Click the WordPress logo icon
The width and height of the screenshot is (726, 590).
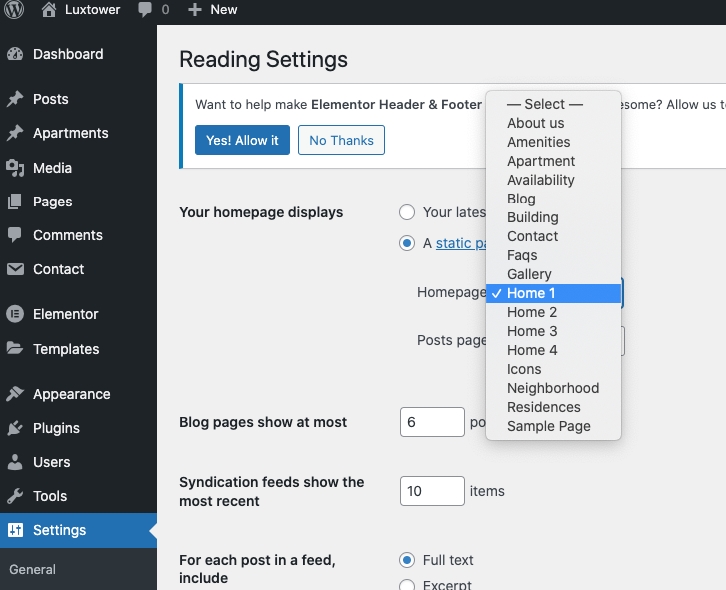click(x=15, y=10)
